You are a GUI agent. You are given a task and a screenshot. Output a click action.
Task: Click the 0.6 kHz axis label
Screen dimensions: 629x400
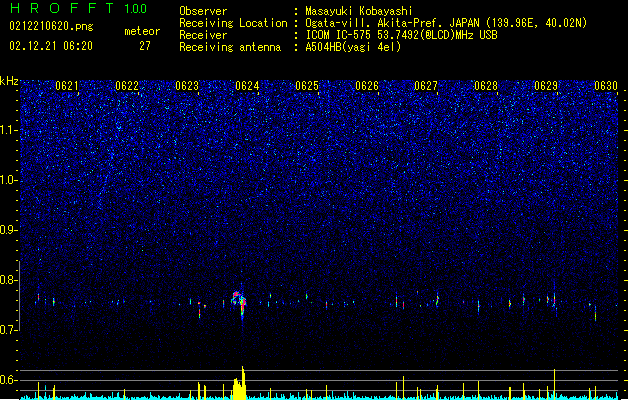coord(8,380)
